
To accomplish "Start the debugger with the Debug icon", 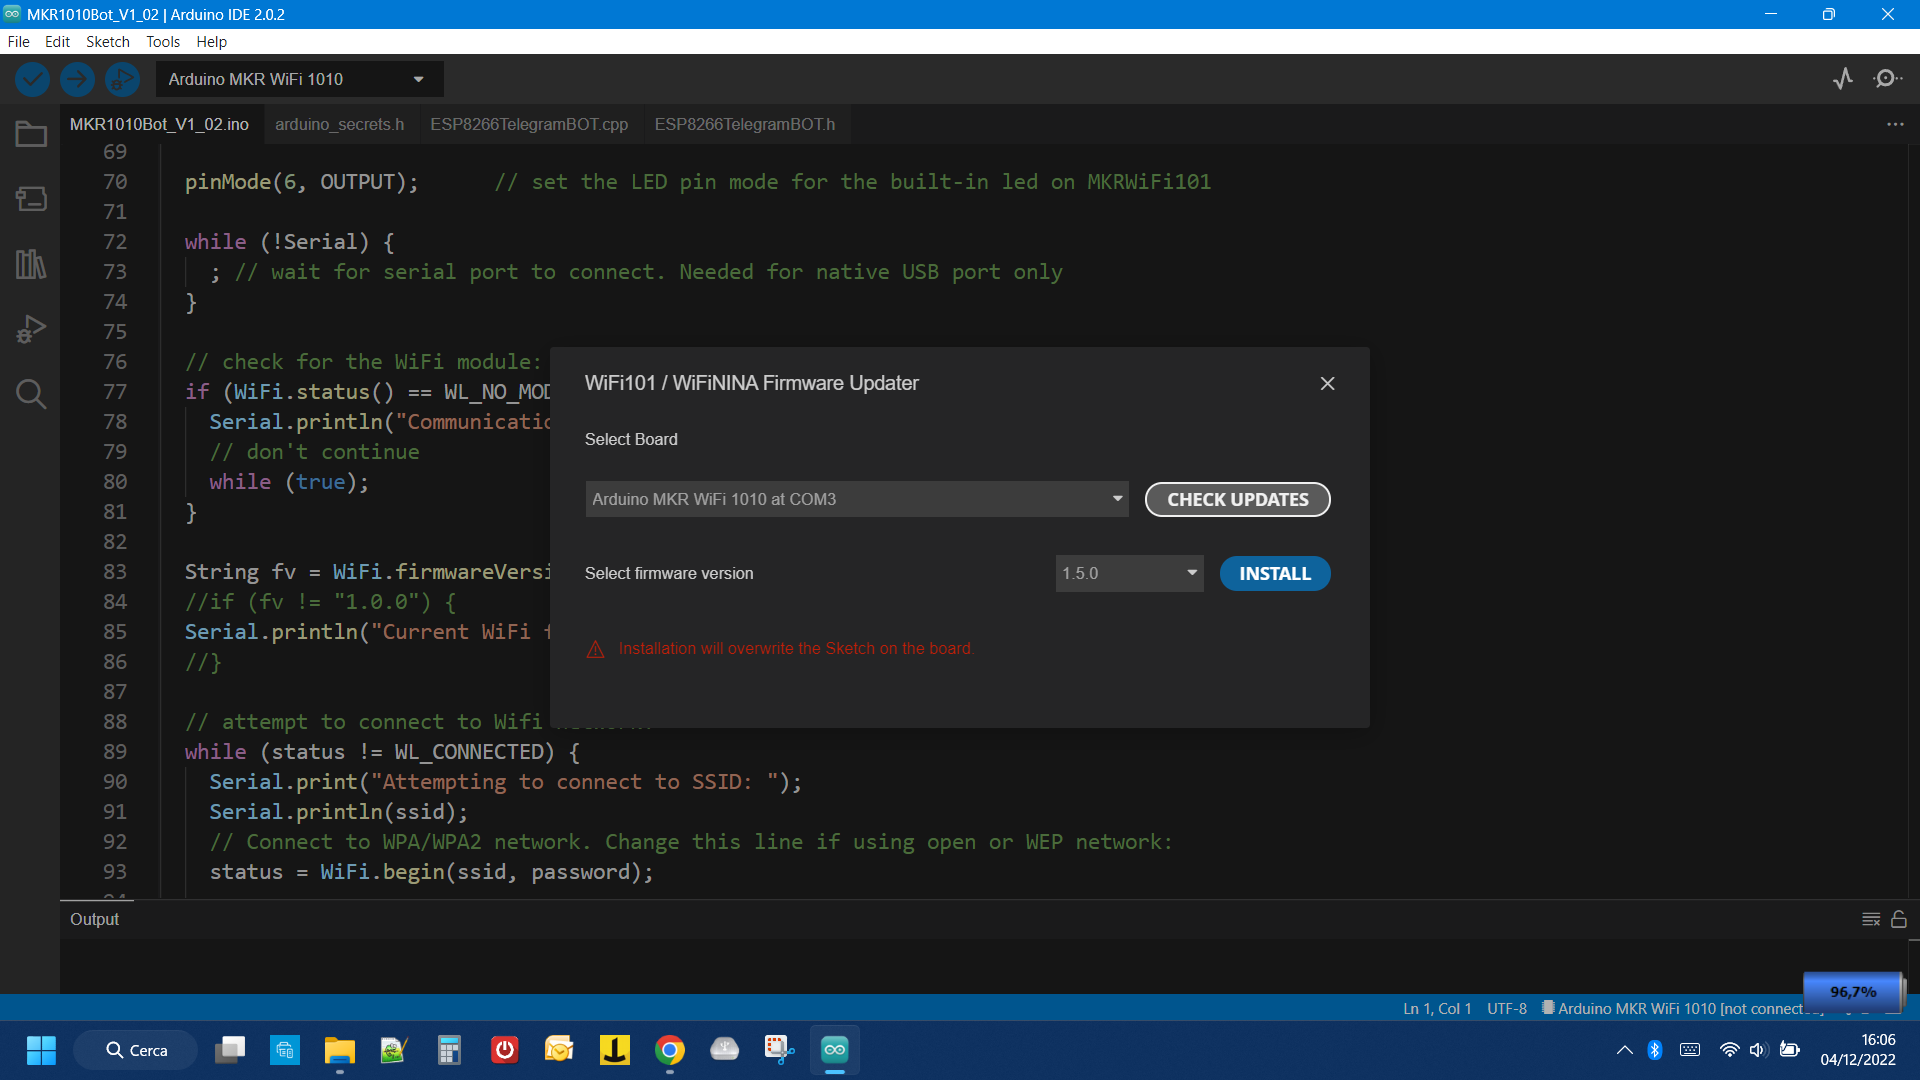I will click(122, 79).
